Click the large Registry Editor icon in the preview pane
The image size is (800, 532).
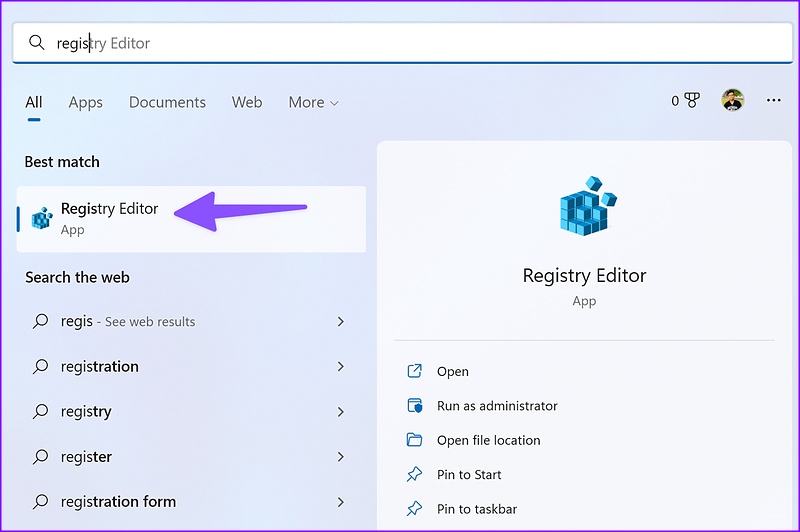point(587,206)
